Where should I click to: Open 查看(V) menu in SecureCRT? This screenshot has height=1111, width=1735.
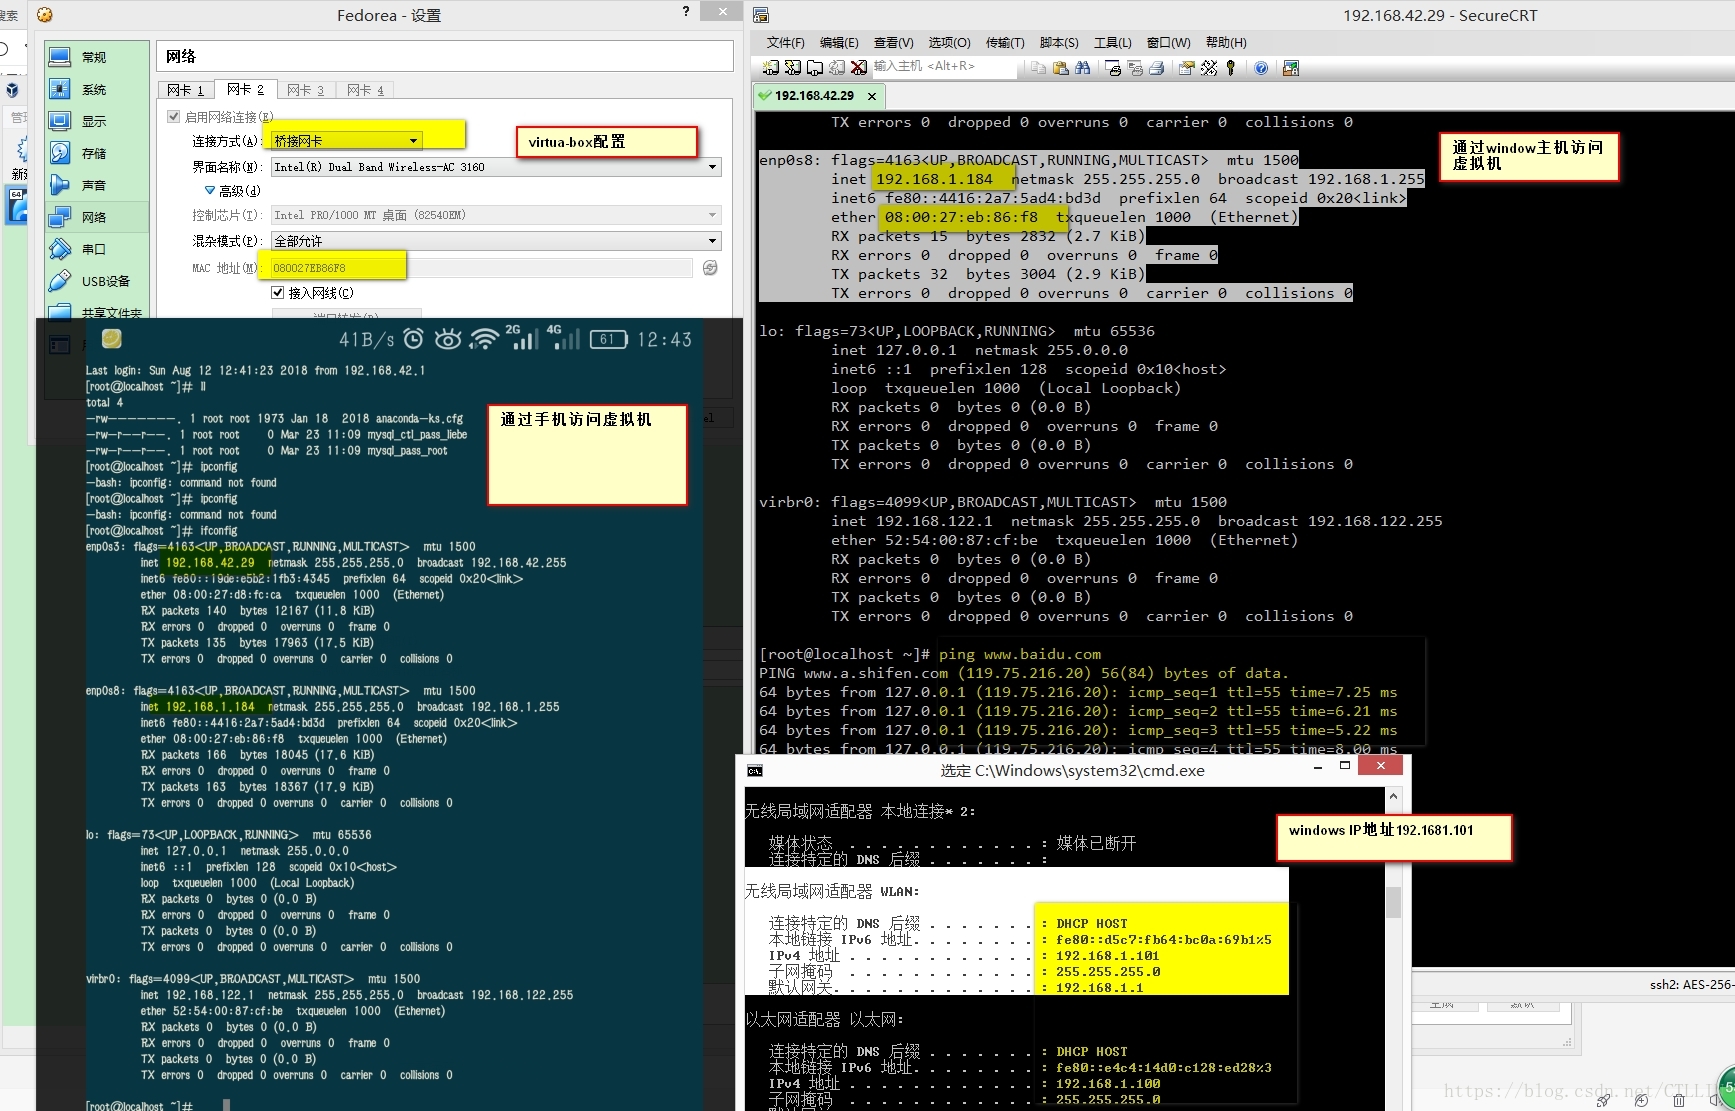(894, 42)
